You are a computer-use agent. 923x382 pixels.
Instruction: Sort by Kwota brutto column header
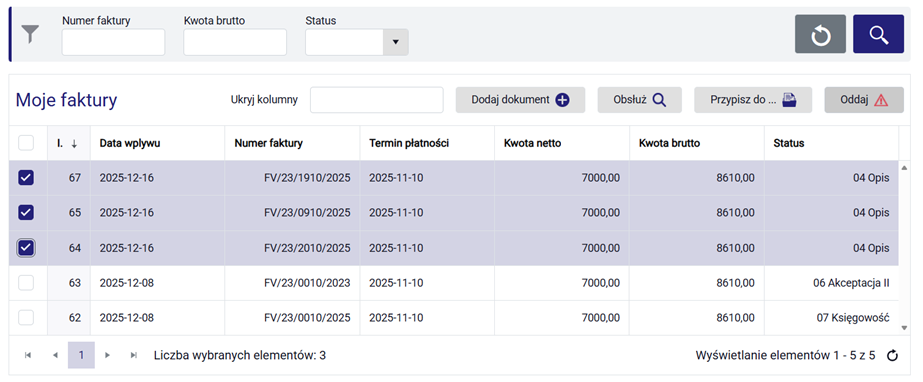click(696, 143)
